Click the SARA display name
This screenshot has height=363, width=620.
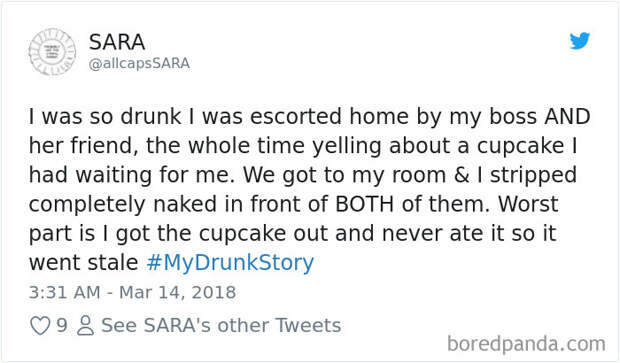click(117, 42)
